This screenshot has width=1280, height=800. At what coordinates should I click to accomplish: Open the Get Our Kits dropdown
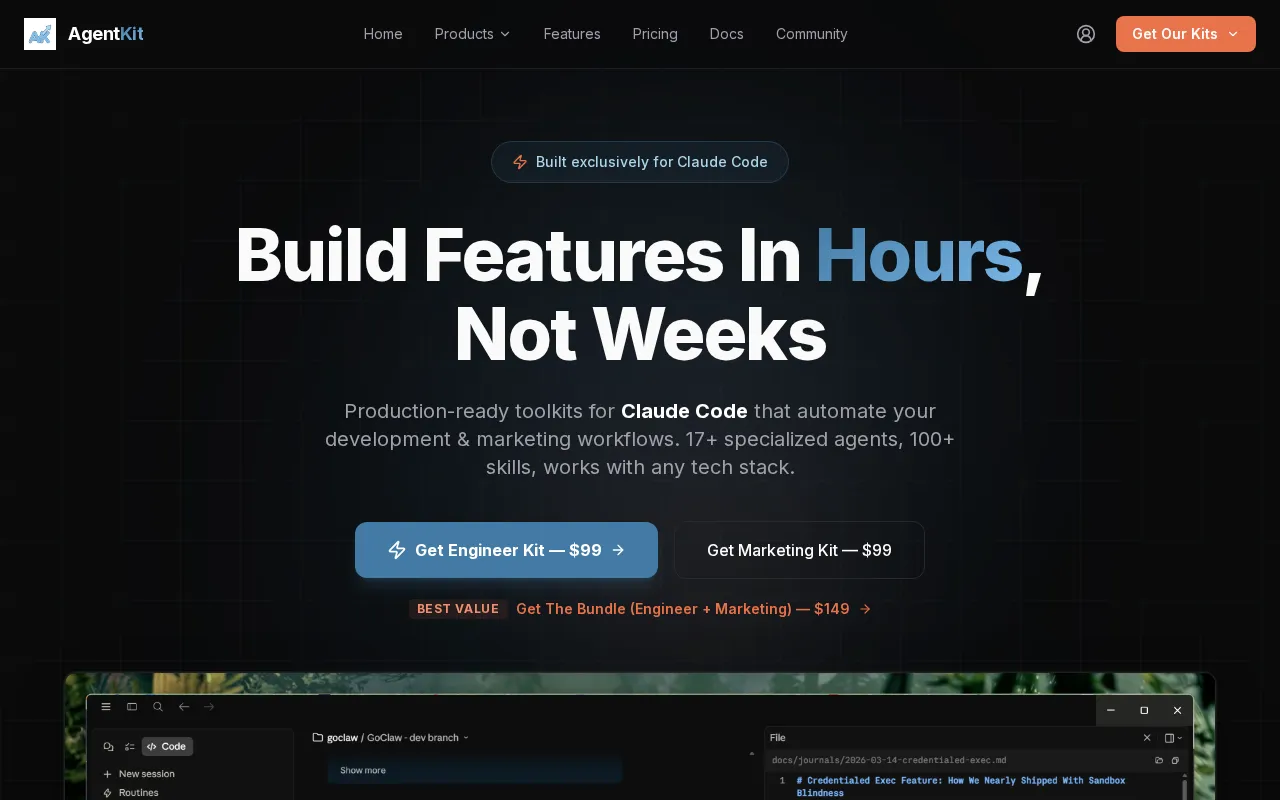click(x=1186, y=34)
